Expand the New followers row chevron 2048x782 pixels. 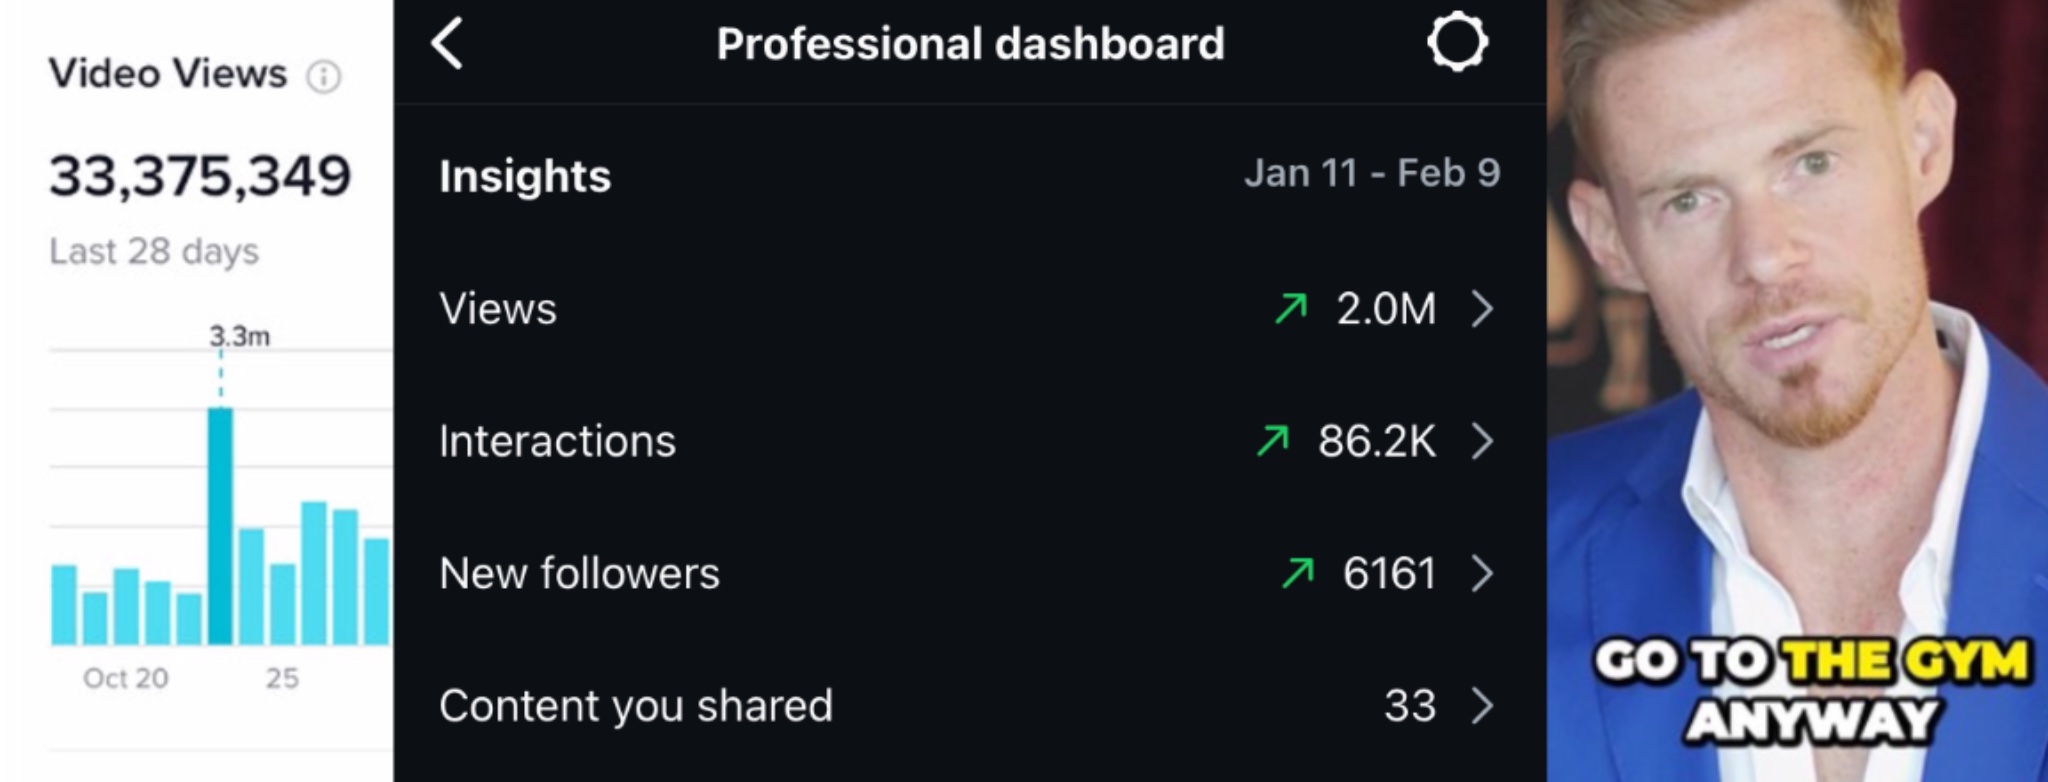(1483, 573)
